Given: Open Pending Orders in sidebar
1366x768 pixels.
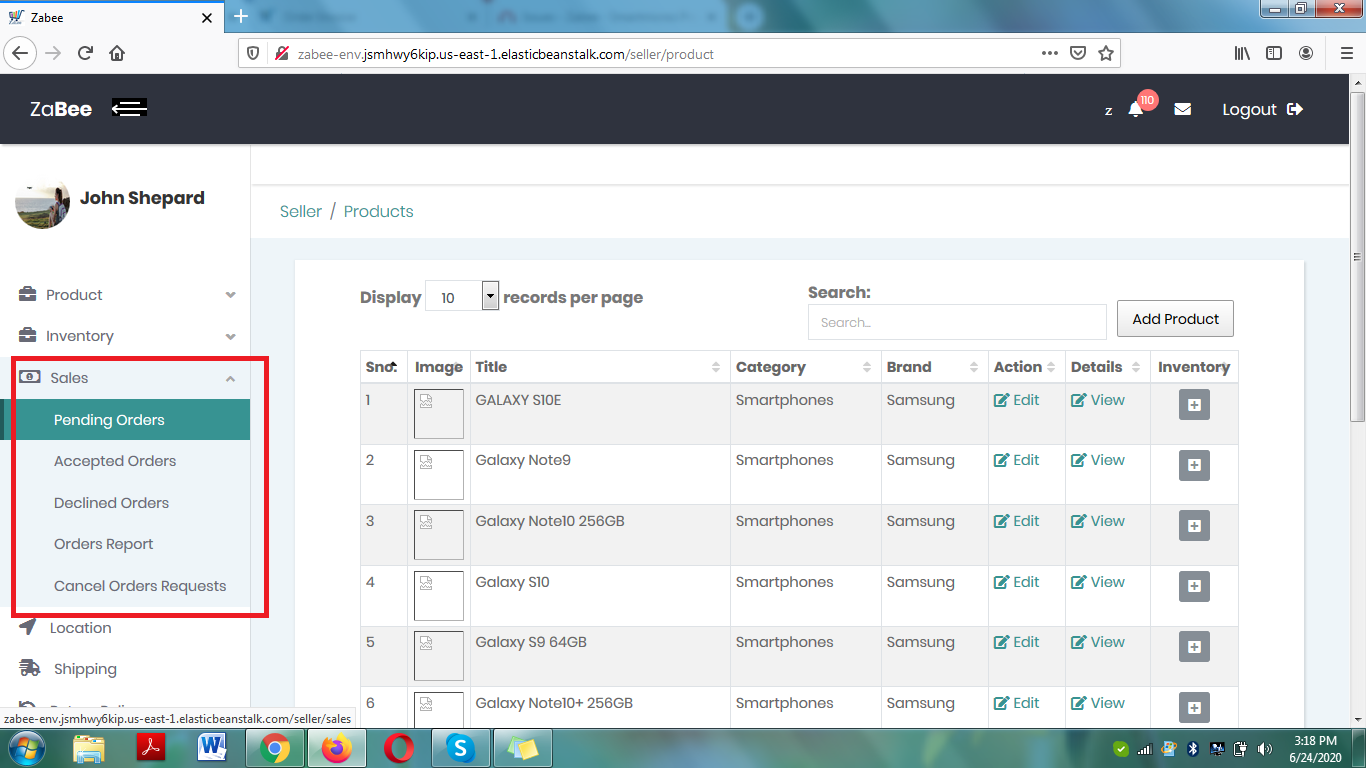Looking at the screenshot, I should point(126,420).
